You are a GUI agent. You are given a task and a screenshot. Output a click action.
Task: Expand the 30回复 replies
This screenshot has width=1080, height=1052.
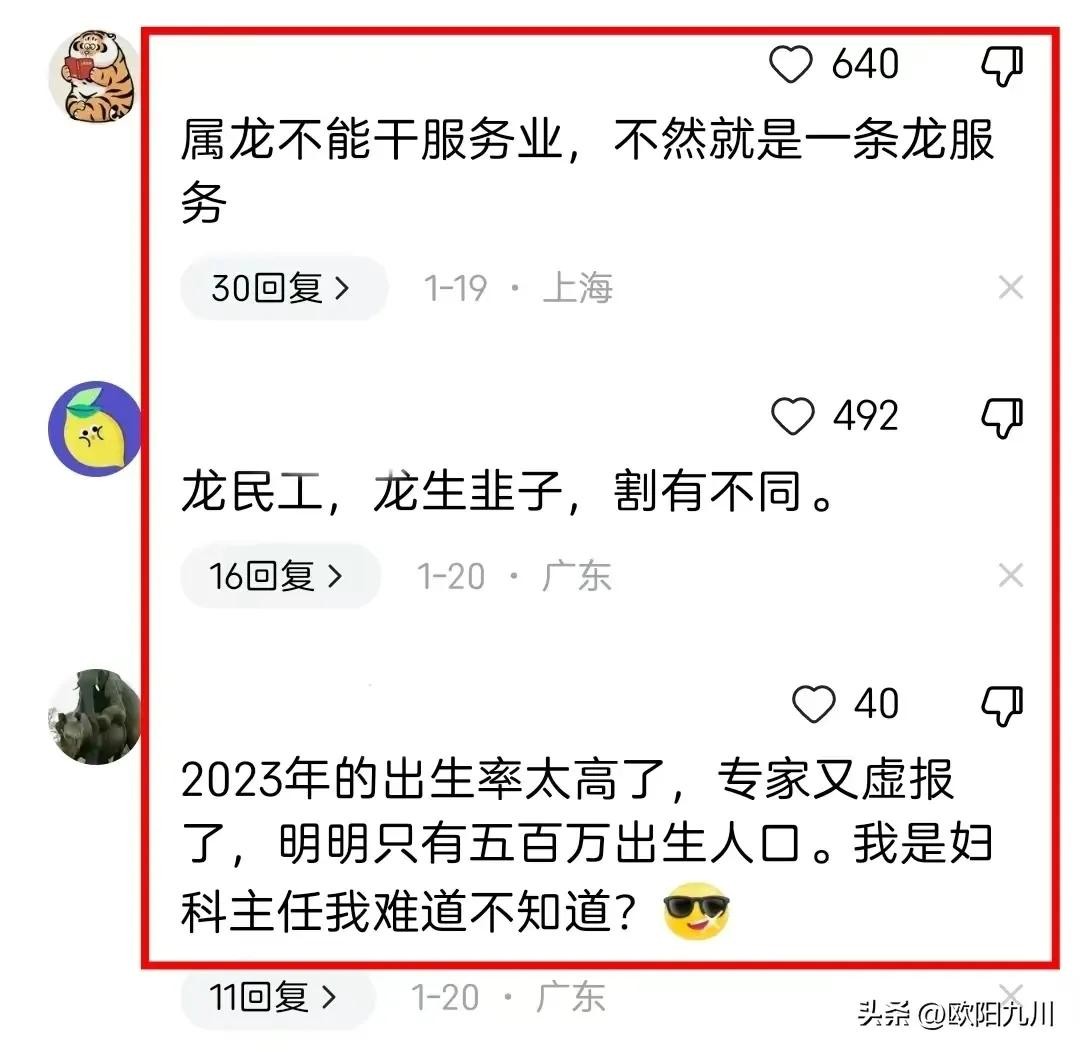point(284,288)
